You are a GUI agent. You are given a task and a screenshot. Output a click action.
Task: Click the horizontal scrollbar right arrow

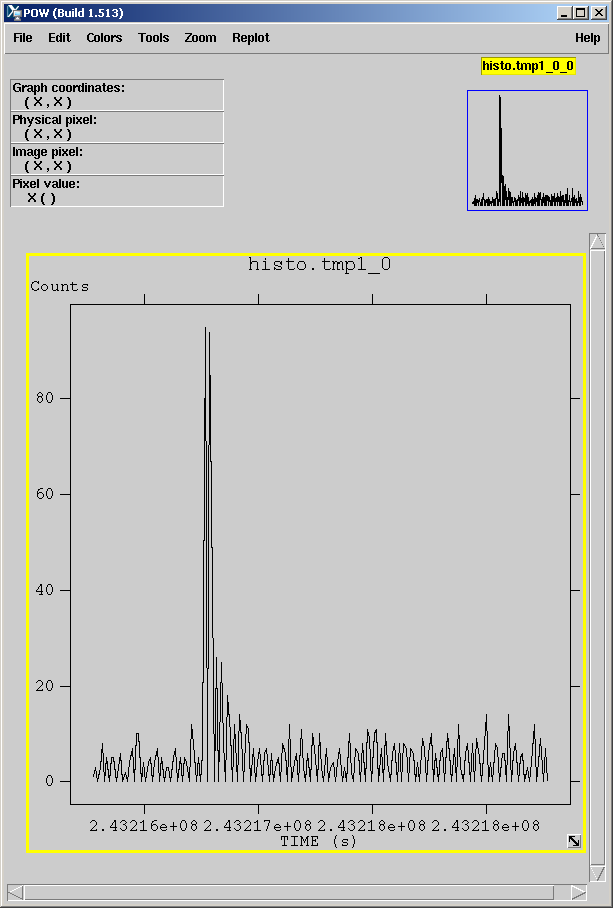(578, 892)
